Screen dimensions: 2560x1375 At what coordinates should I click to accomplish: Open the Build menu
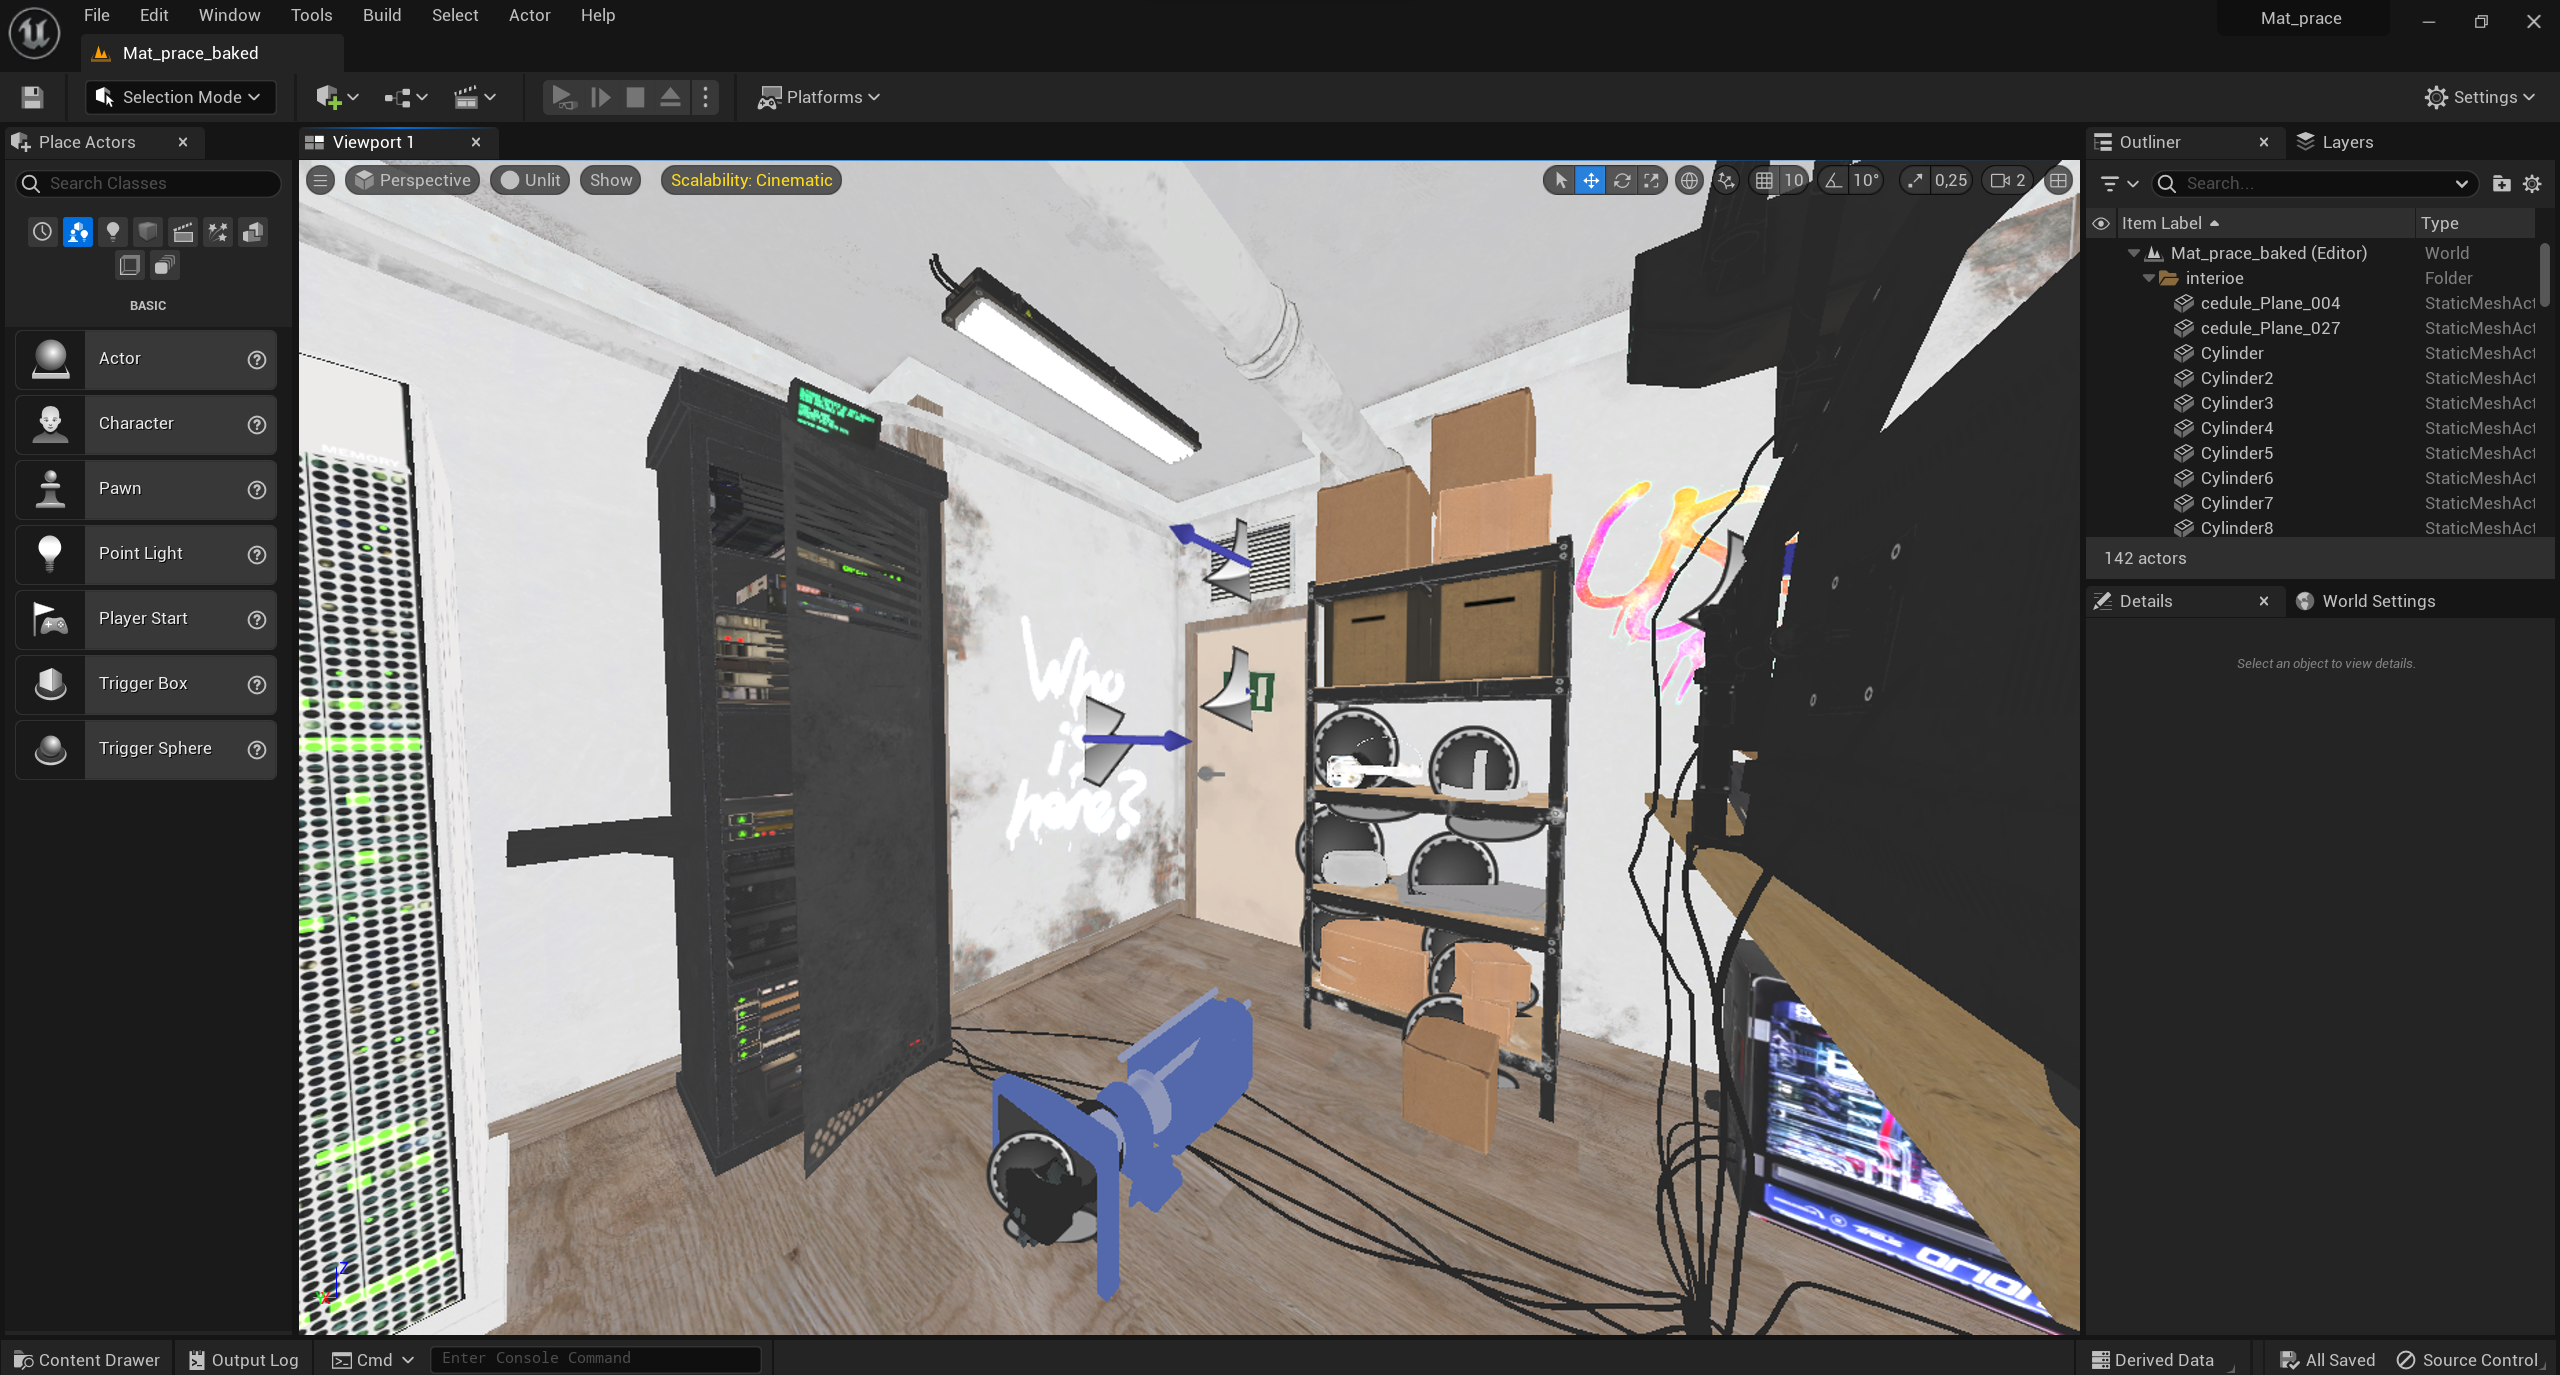click(x=381, y=15)
